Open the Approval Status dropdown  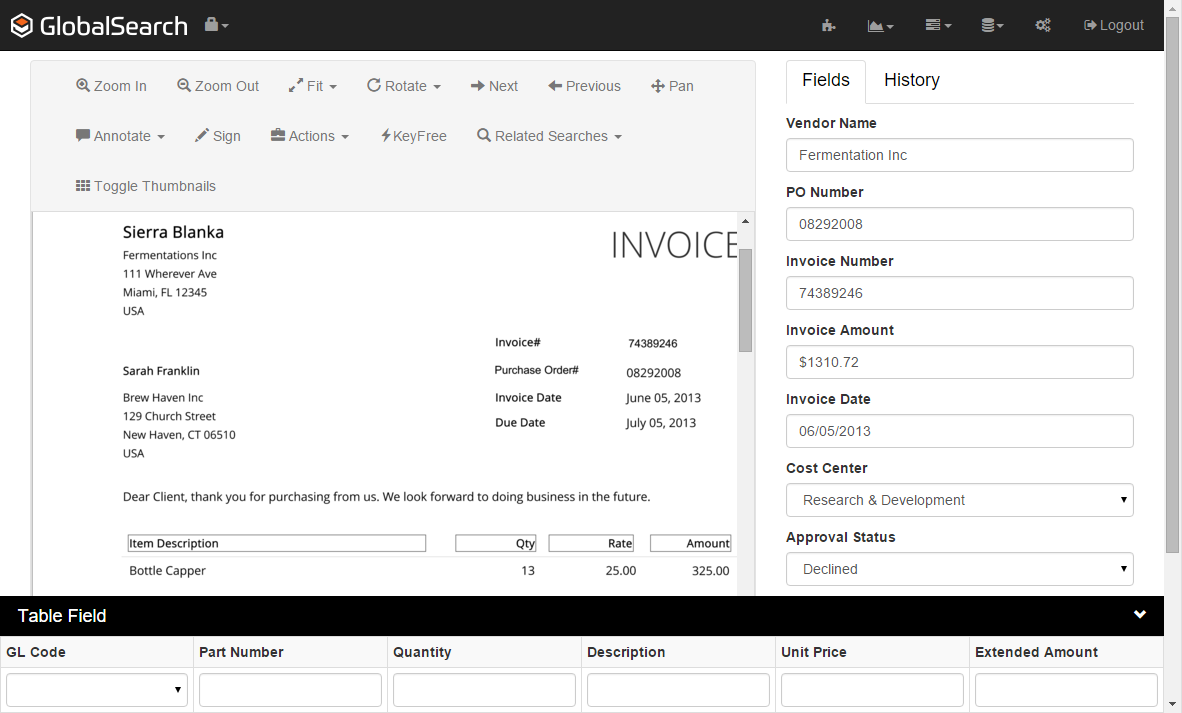point(959,569)
